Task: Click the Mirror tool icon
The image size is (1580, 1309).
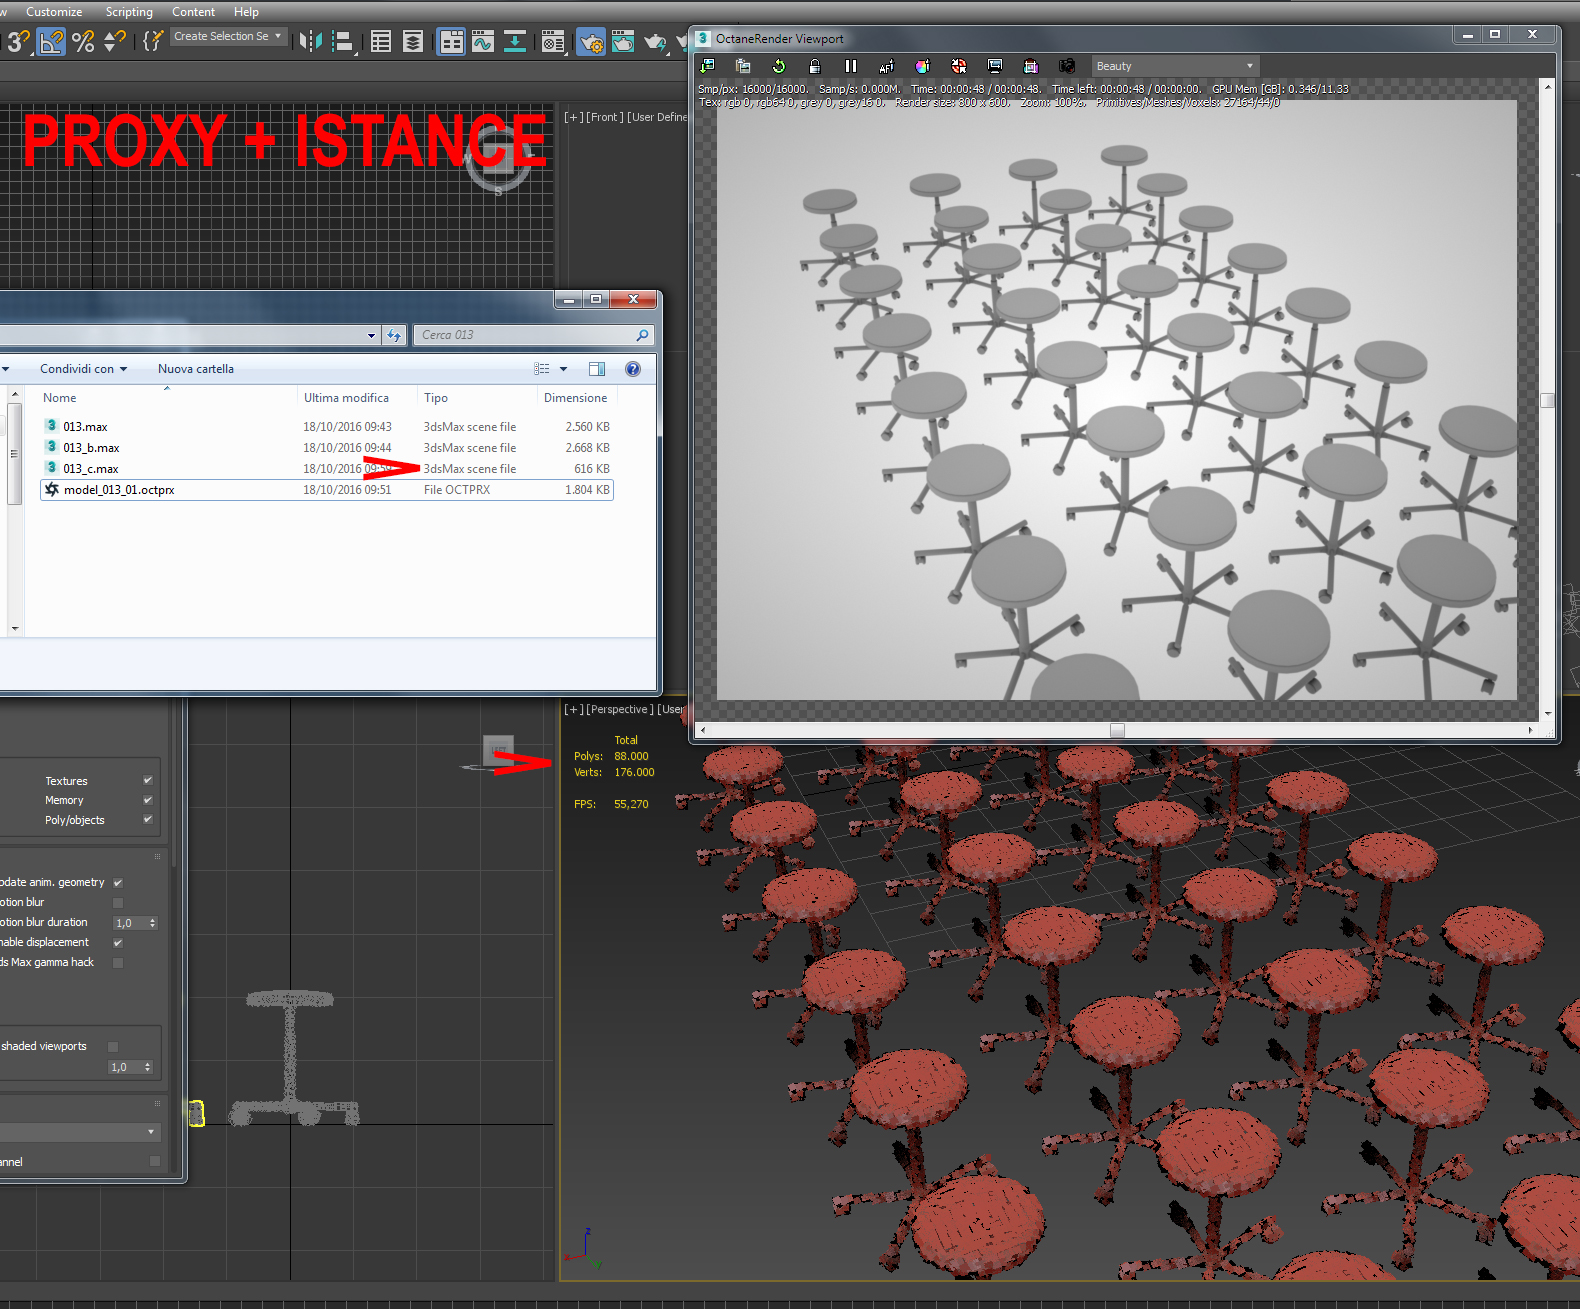Action: click(311, 41)
